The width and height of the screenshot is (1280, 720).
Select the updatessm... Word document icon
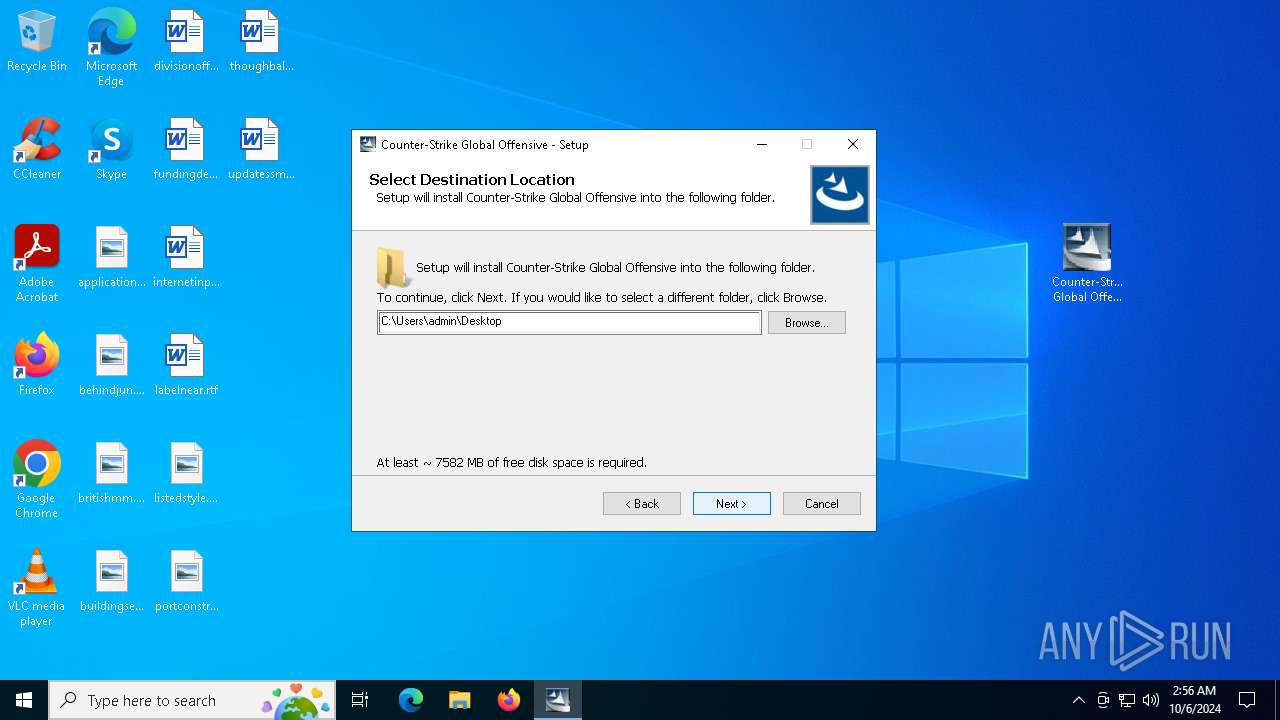click(261, 150)
